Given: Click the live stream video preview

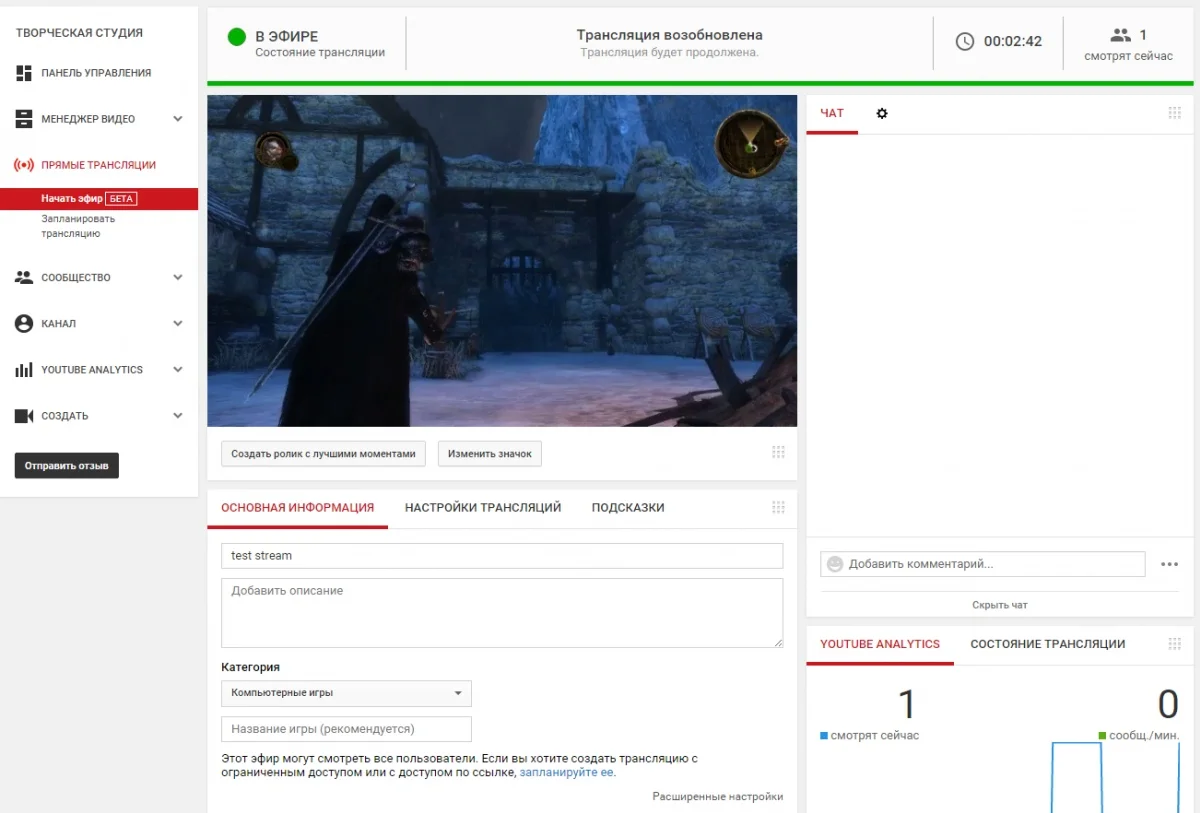Looking at the screenshot, I should (x=502, y=261).
